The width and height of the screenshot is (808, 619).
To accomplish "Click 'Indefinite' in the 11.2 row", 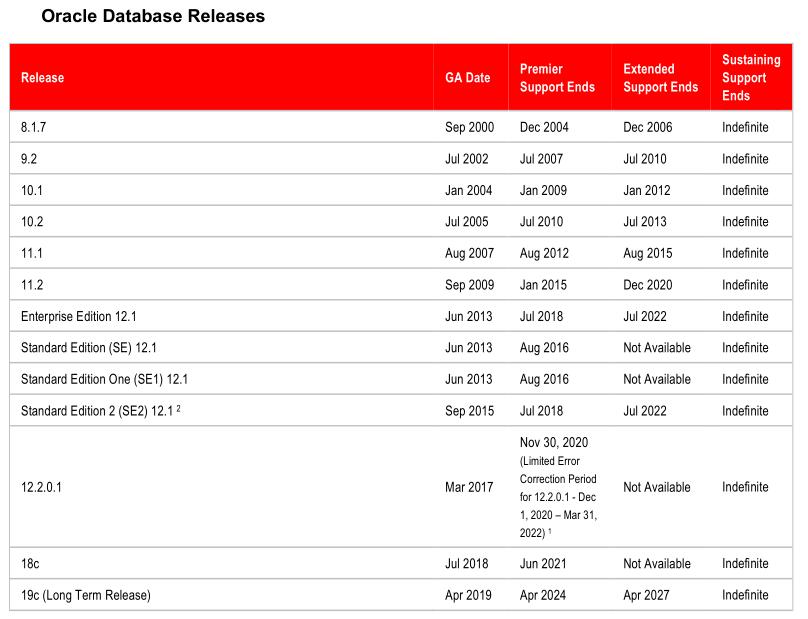I will 745,285.
